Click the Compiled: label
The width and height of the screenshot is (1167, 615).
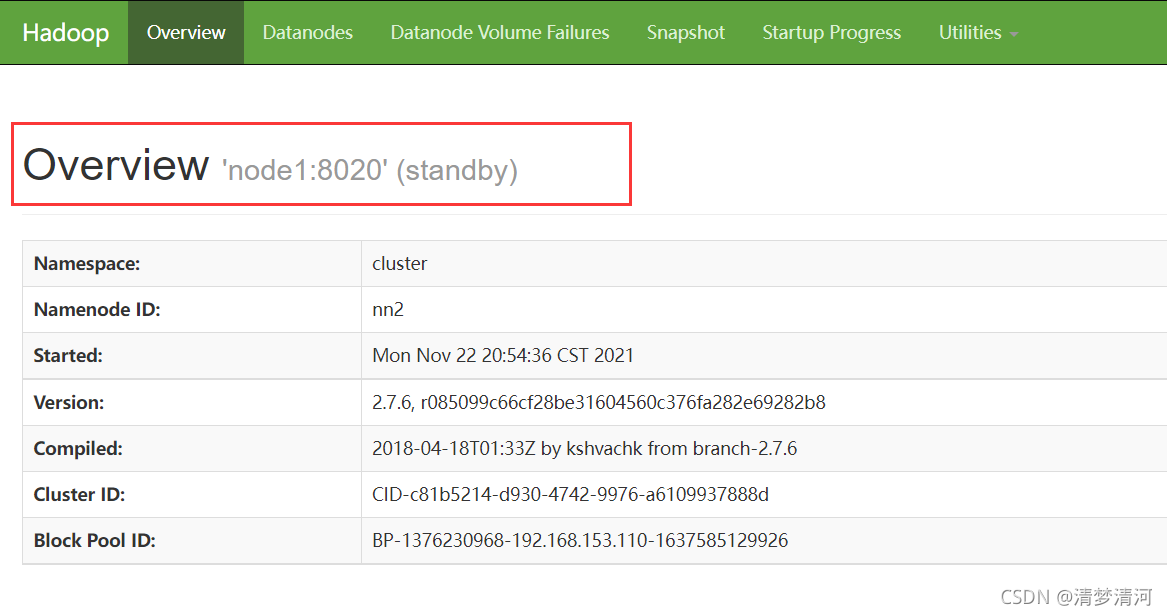(x=78, y=449)
